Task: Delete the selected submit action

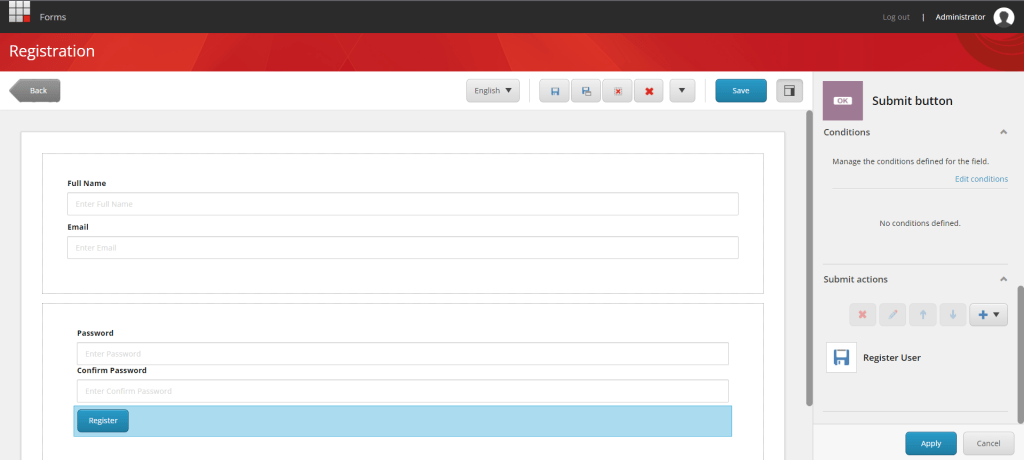Action: (x=862, y=314)
